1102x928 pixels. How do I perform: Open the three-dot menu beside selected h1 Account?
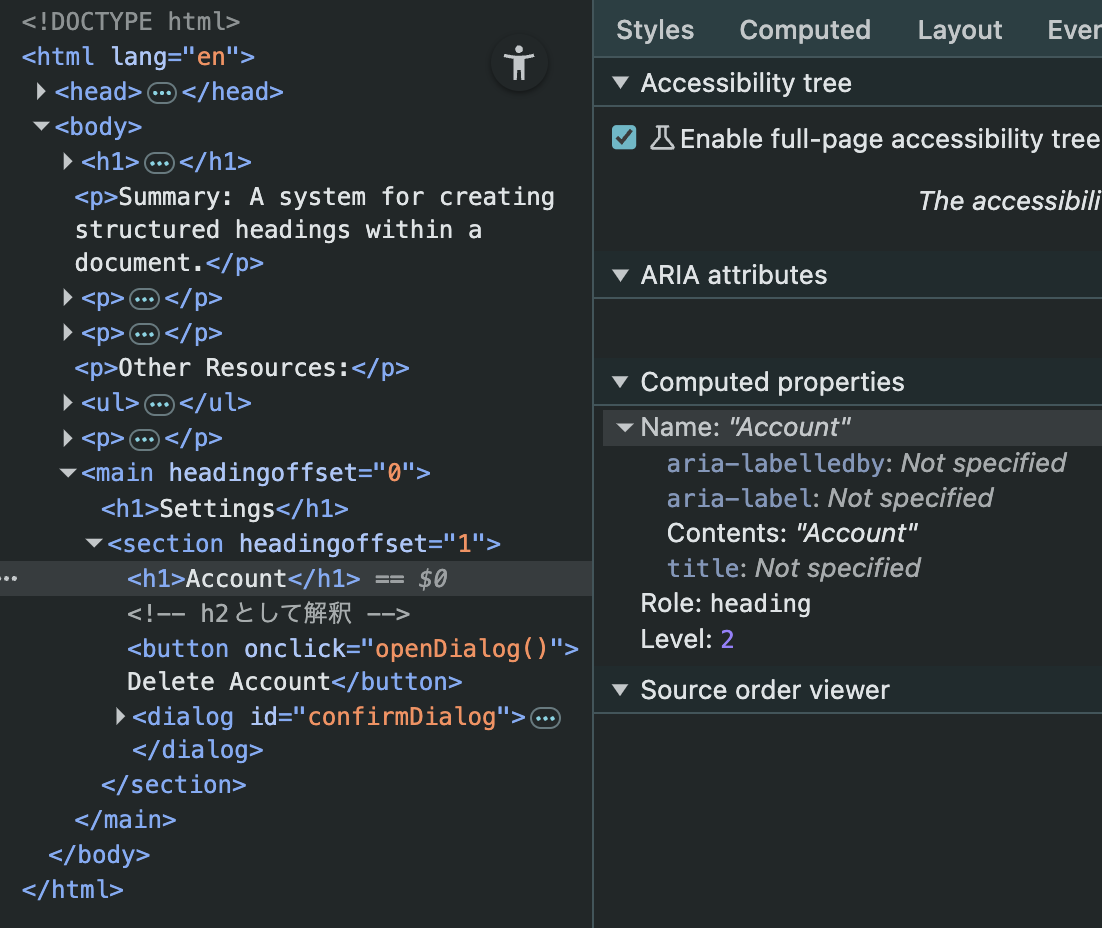pos(9,578)
